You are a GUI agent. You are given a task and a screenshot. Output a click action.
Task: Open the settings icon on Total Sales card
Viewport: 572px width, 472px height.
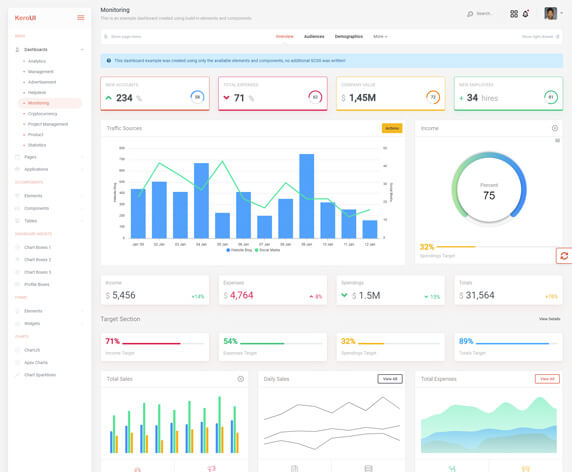tap(240, 379)
